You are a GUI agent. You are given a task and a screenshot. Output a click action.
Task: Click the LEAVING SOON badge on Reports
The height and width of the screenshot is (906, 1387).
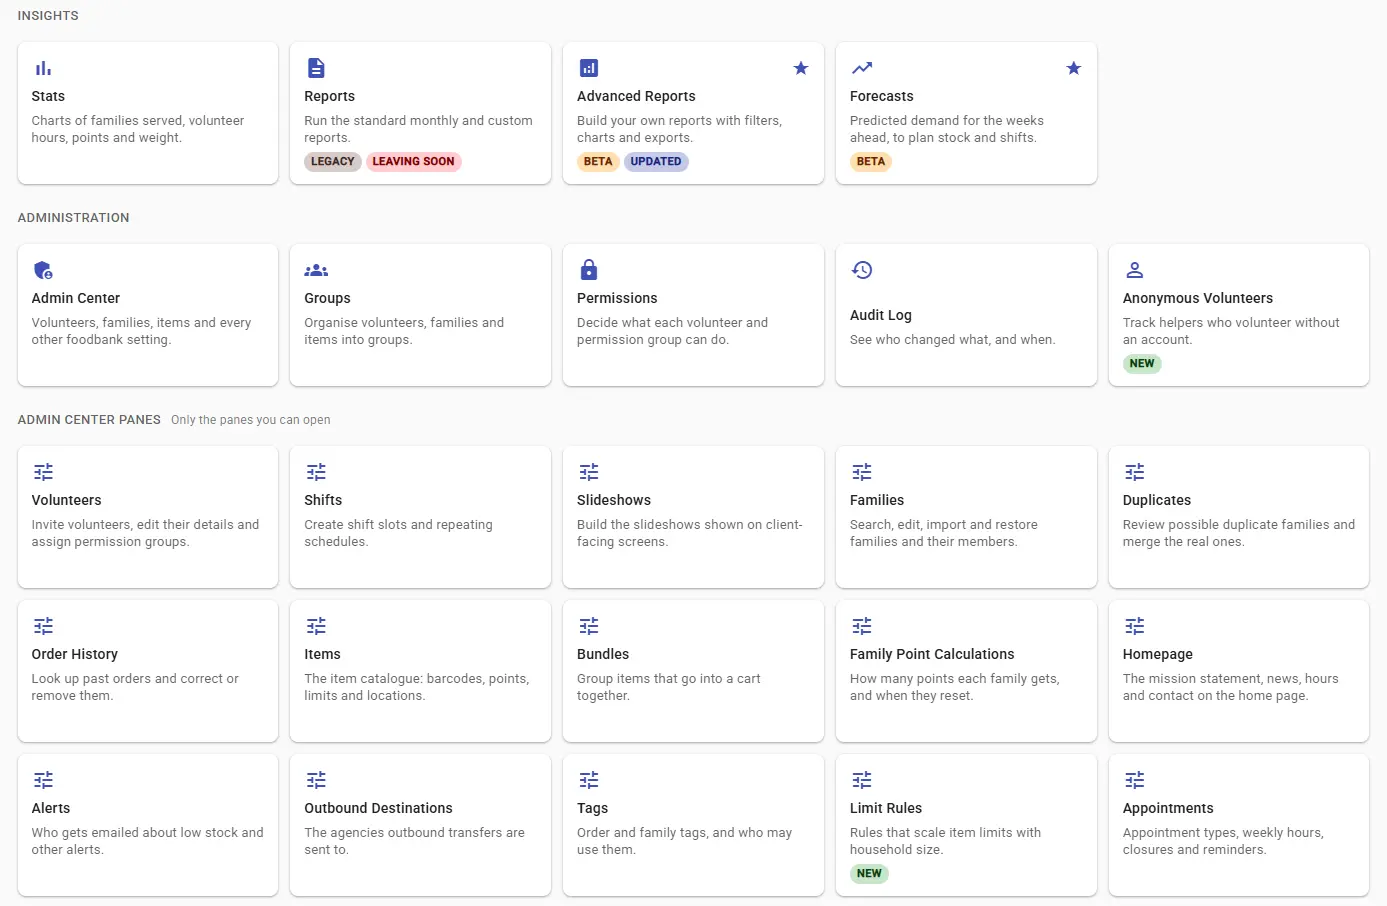click(x=413, y=162)
